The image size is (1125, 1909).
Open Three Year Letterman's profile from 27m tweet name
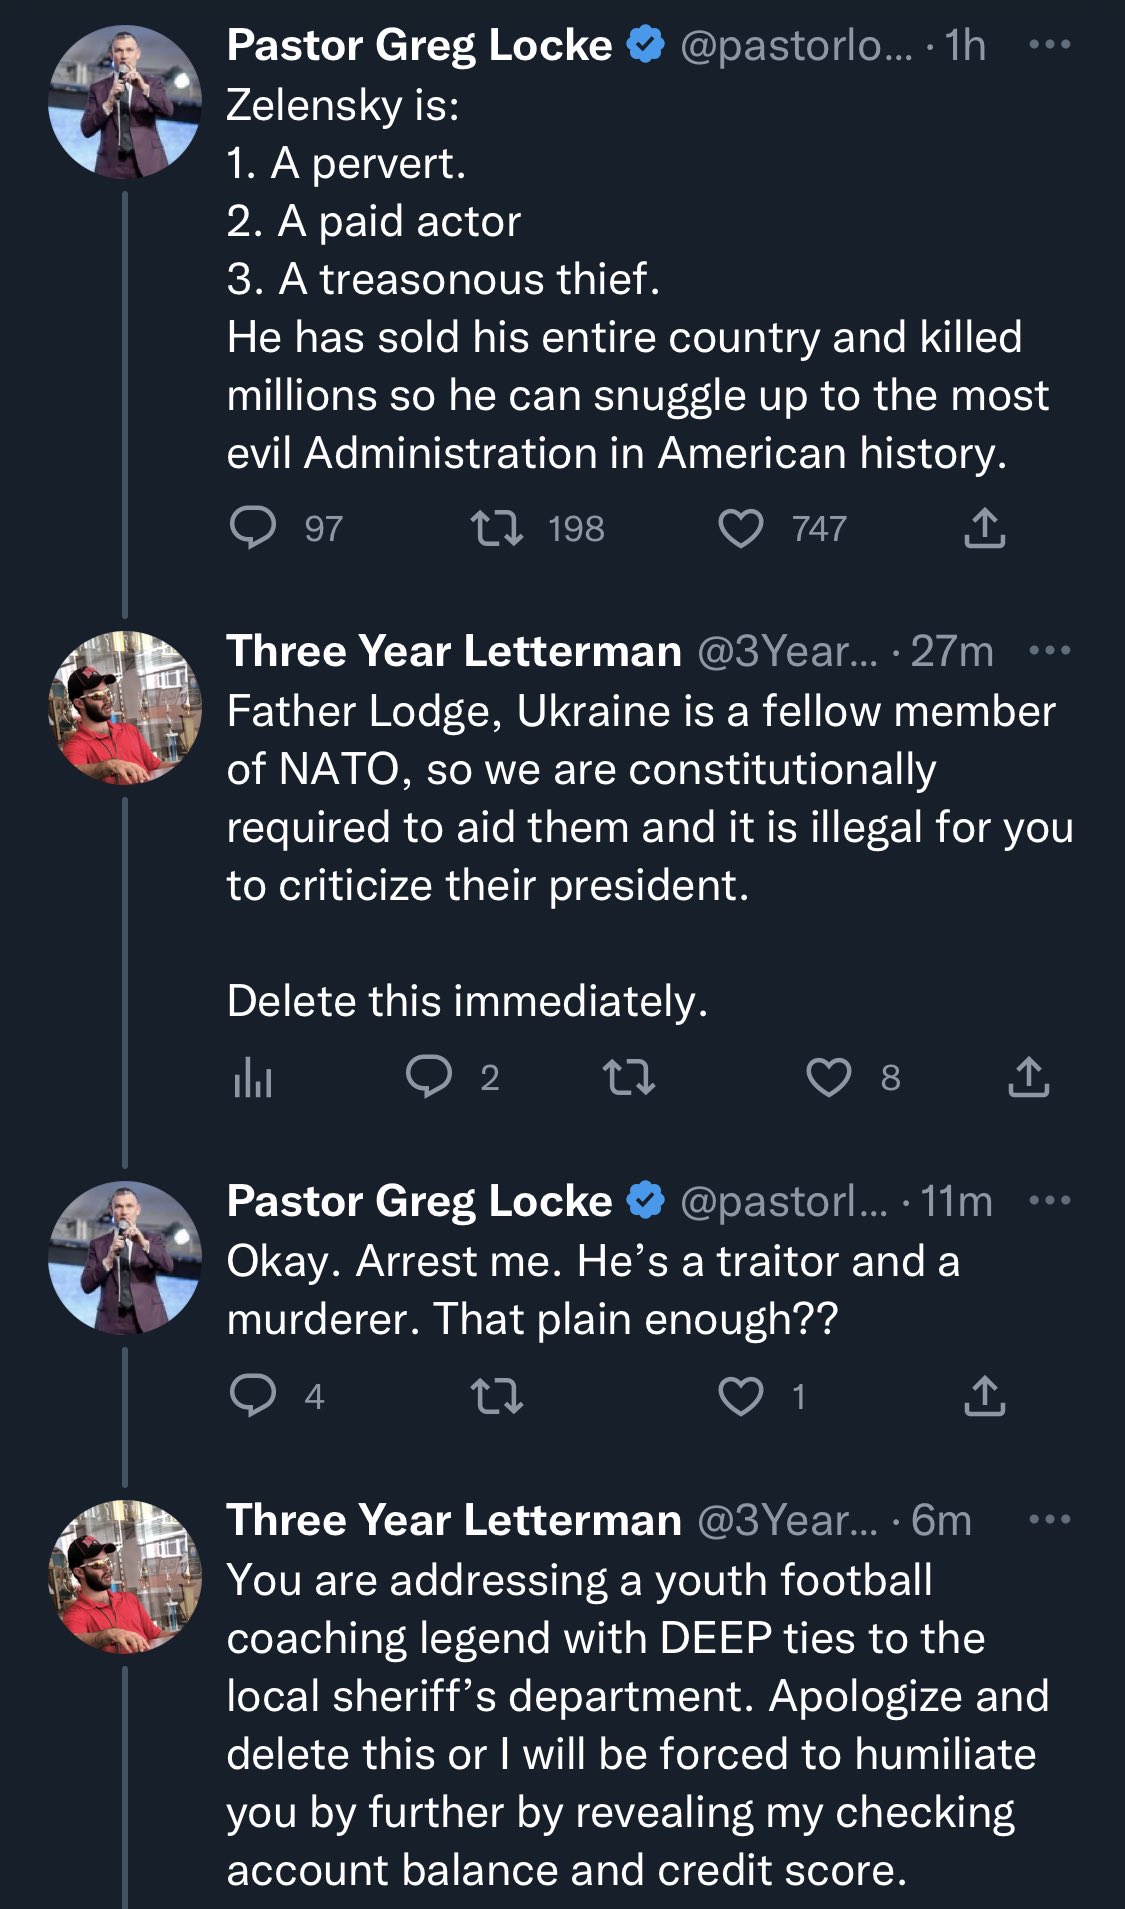point(454,651)
